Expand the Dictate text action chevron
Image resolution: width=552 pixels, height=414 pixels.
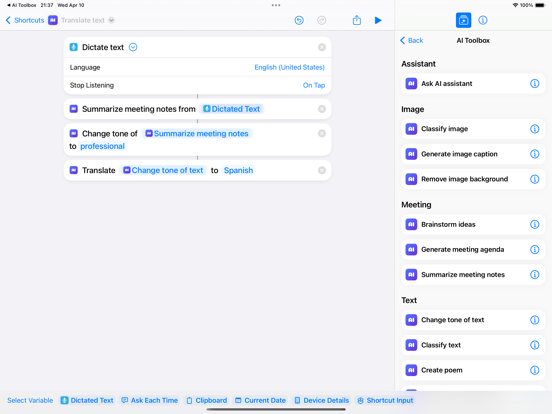(x=133, y=47)
